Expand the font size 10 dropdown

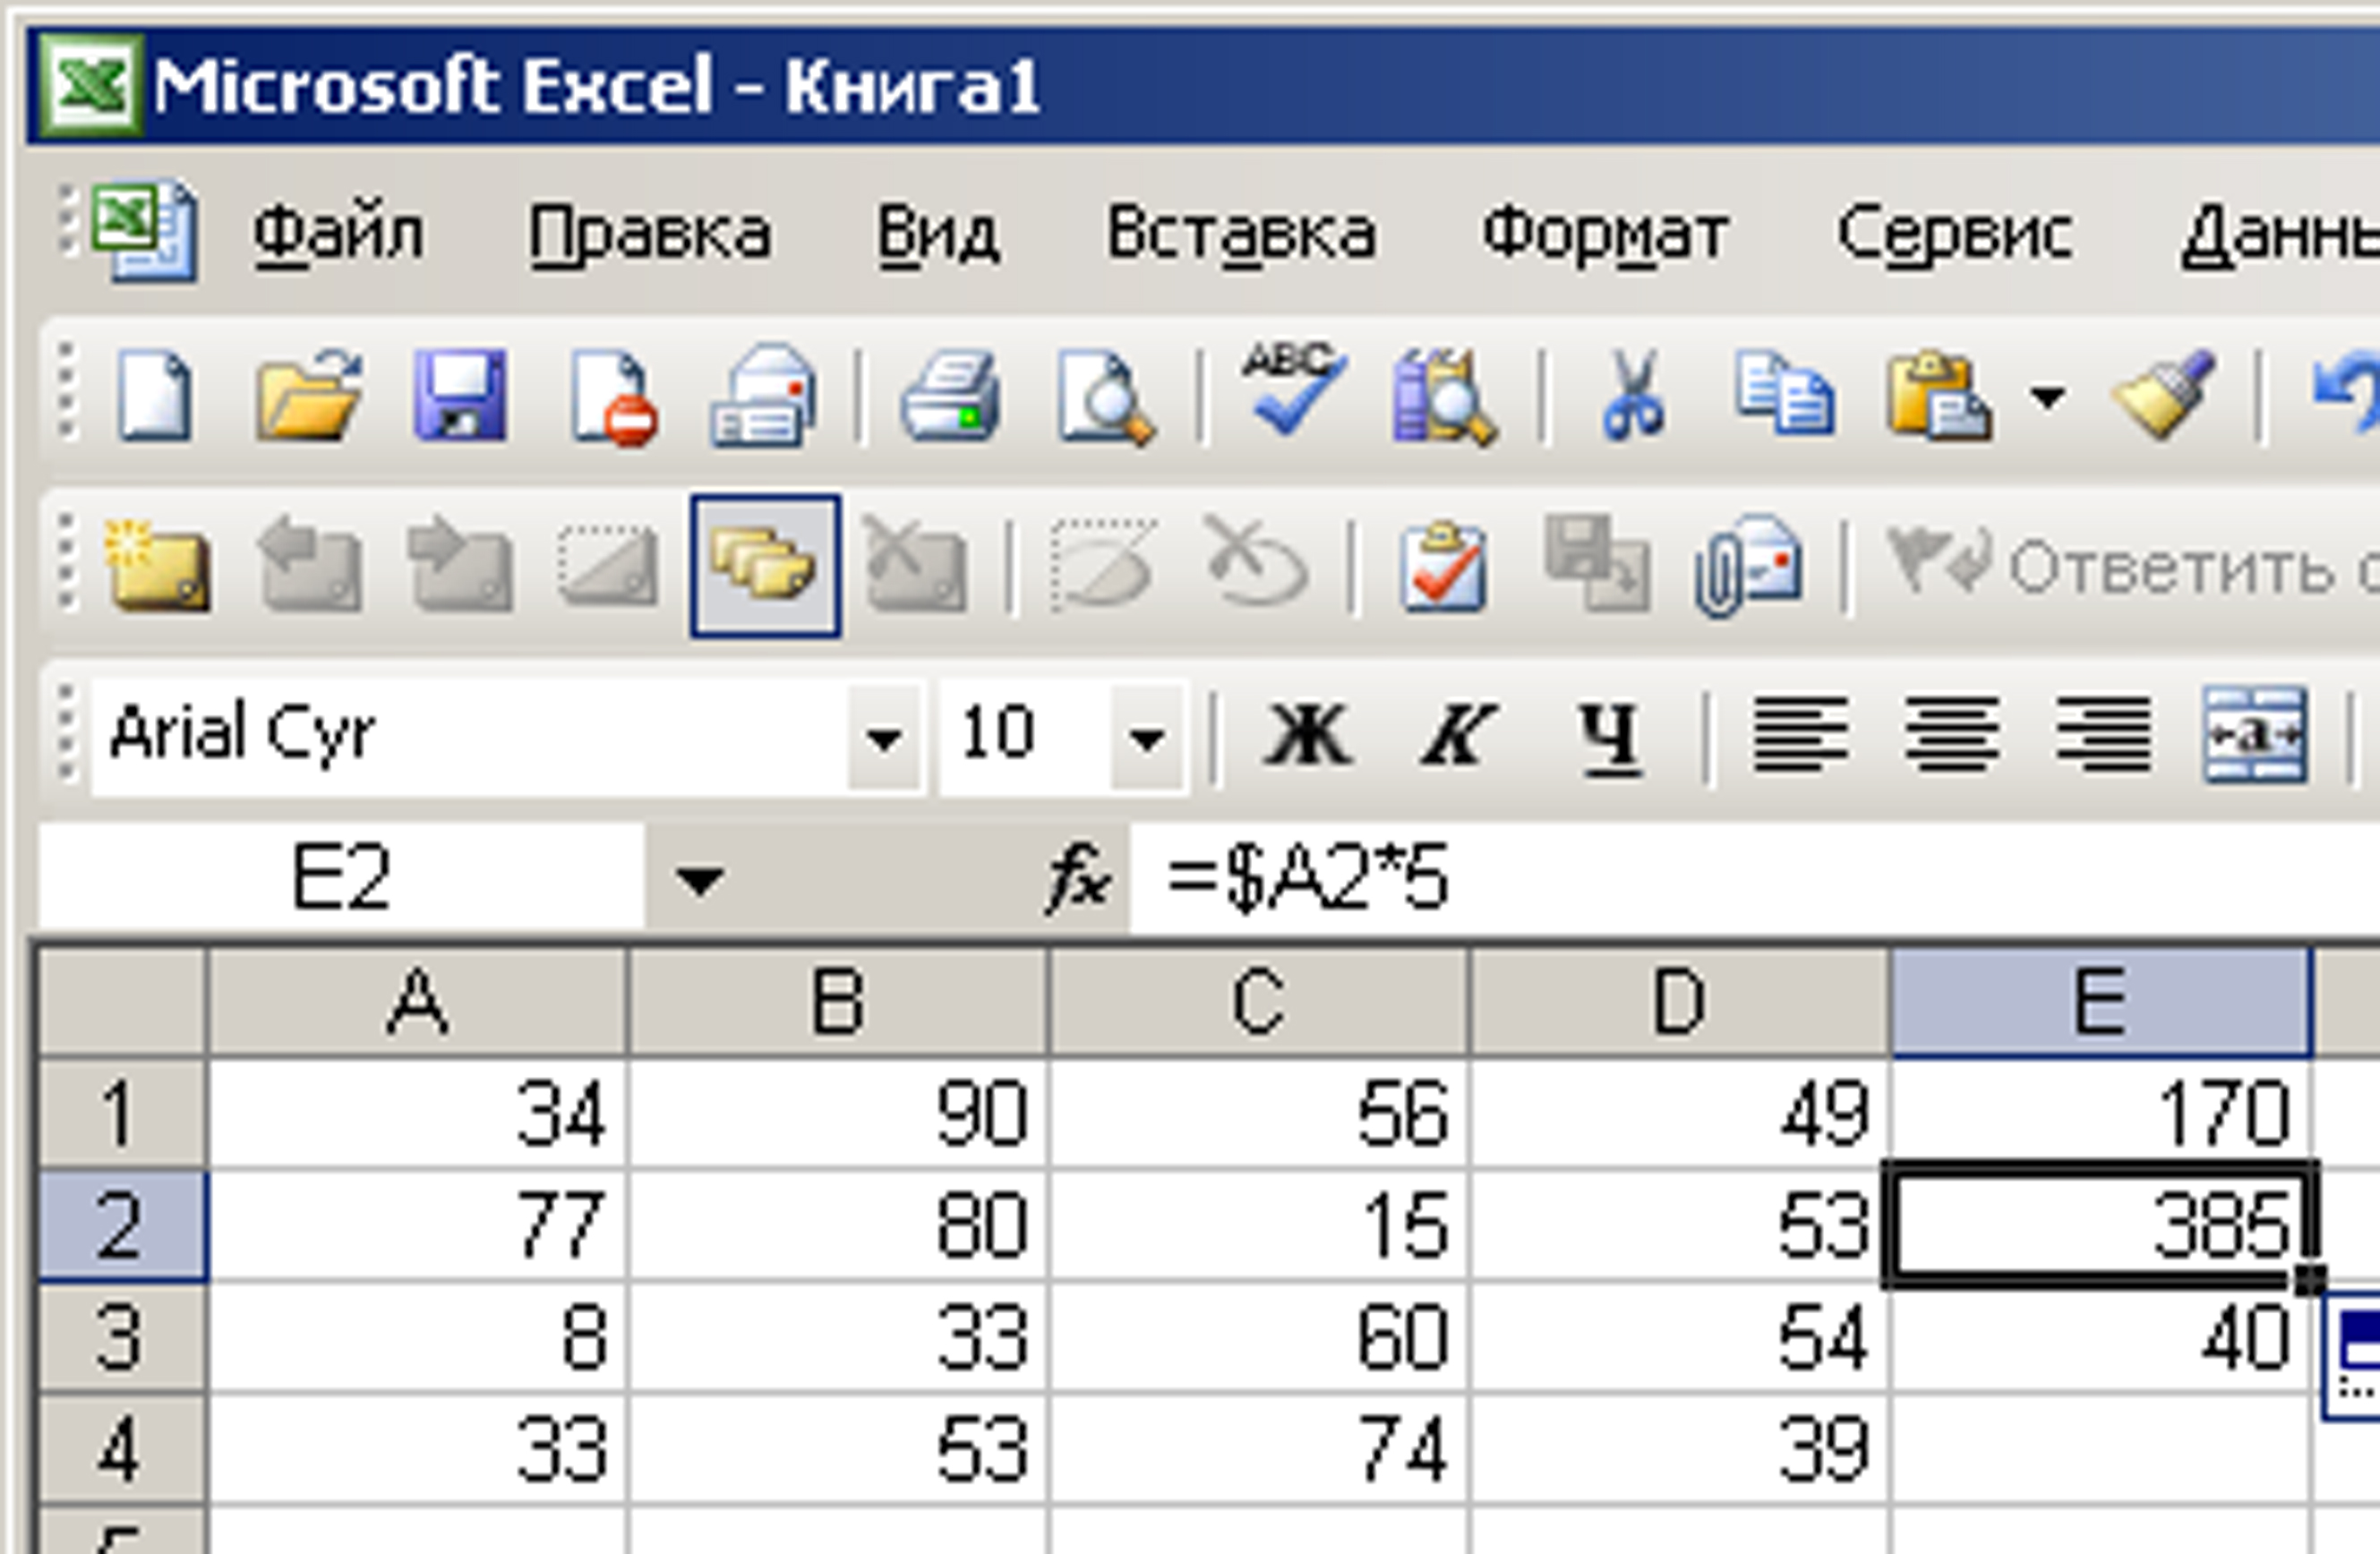pyautogui.click(x=1146, y=738)
